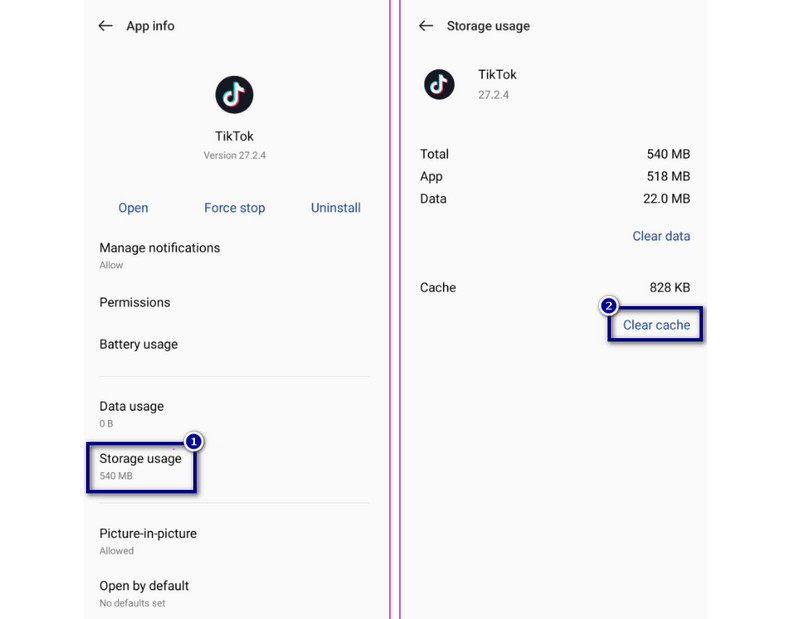Open the TikTok app
800x619 pixels.
tap(133, 208)
